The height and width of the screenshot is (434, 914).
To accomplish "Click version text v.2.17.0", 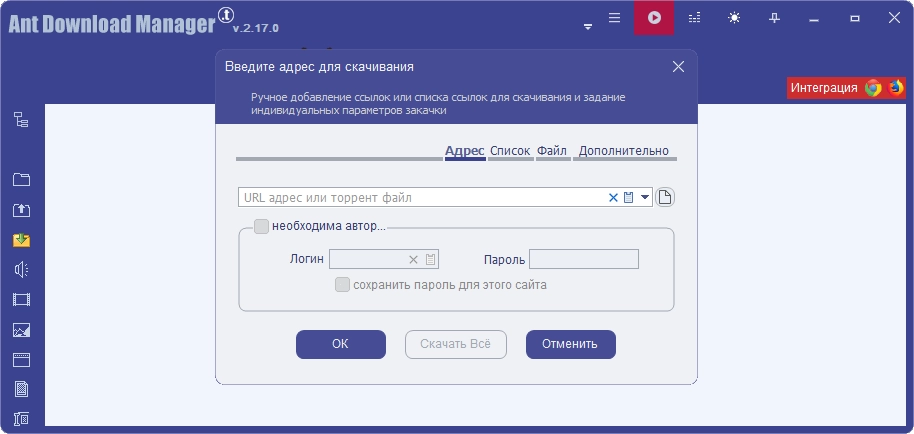I will tap(255, 29).
